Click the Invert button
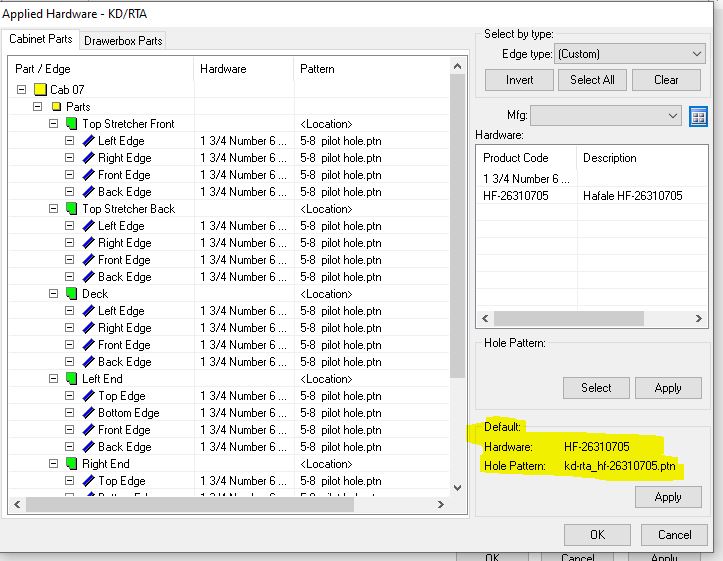723x561 pixels. [x=519, y=80]
